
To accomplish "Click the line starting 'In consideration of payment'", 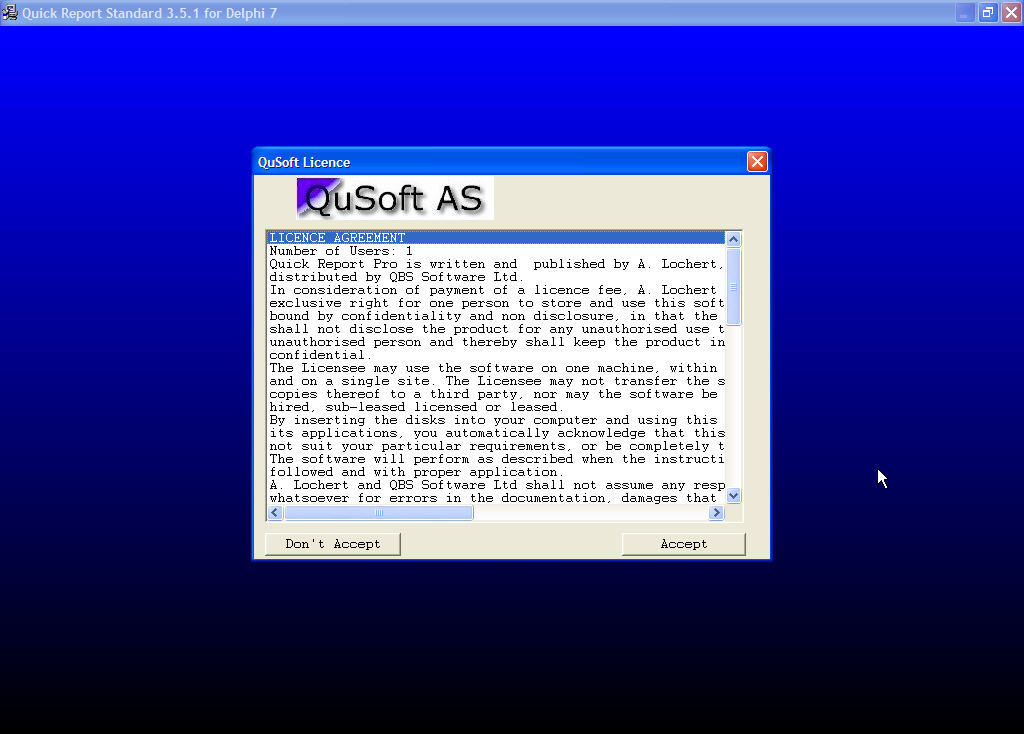I will click(x=496, y=290).
